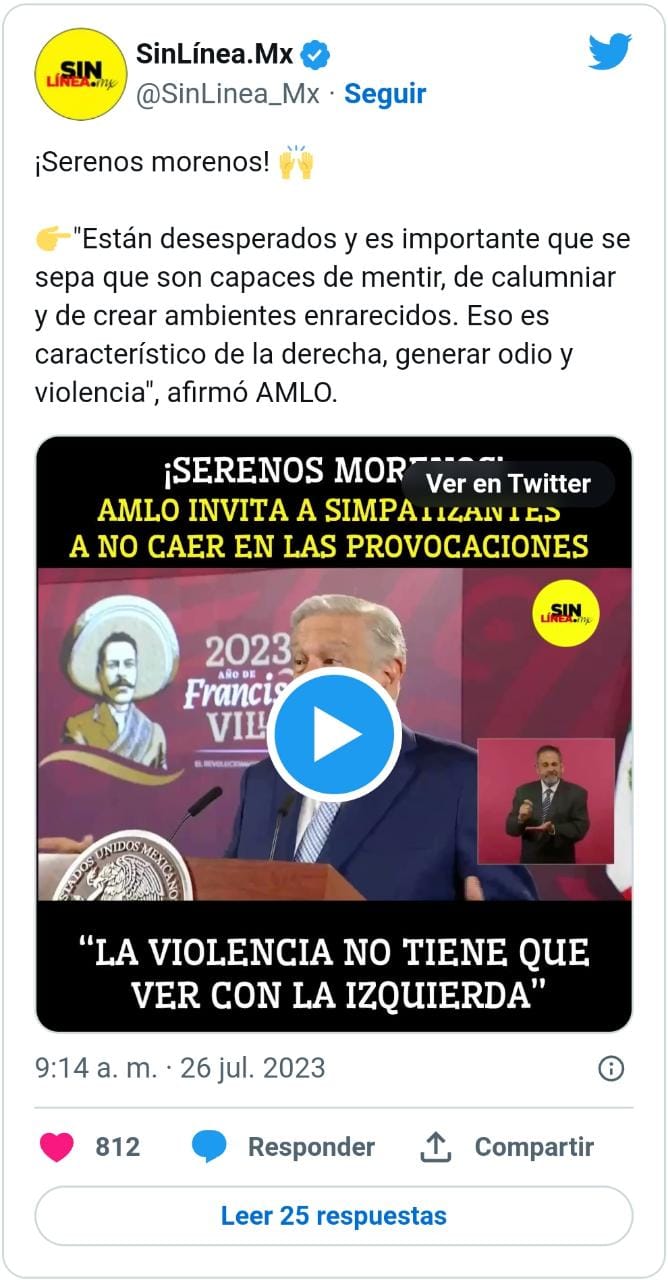Image resolution: width=668 pixels, height=1280 pixels.
Task: Like the tweet with the heart icon
Action: 57,1147
